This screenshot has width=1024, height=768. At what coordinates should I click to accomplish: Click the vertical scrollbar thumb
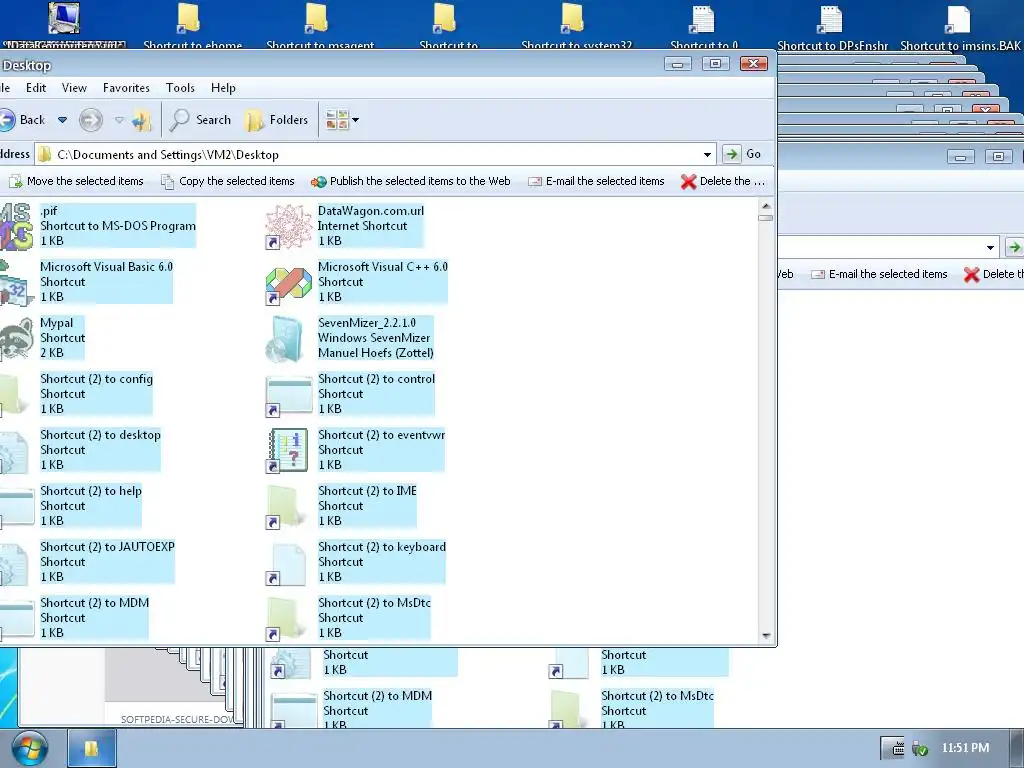766,218
